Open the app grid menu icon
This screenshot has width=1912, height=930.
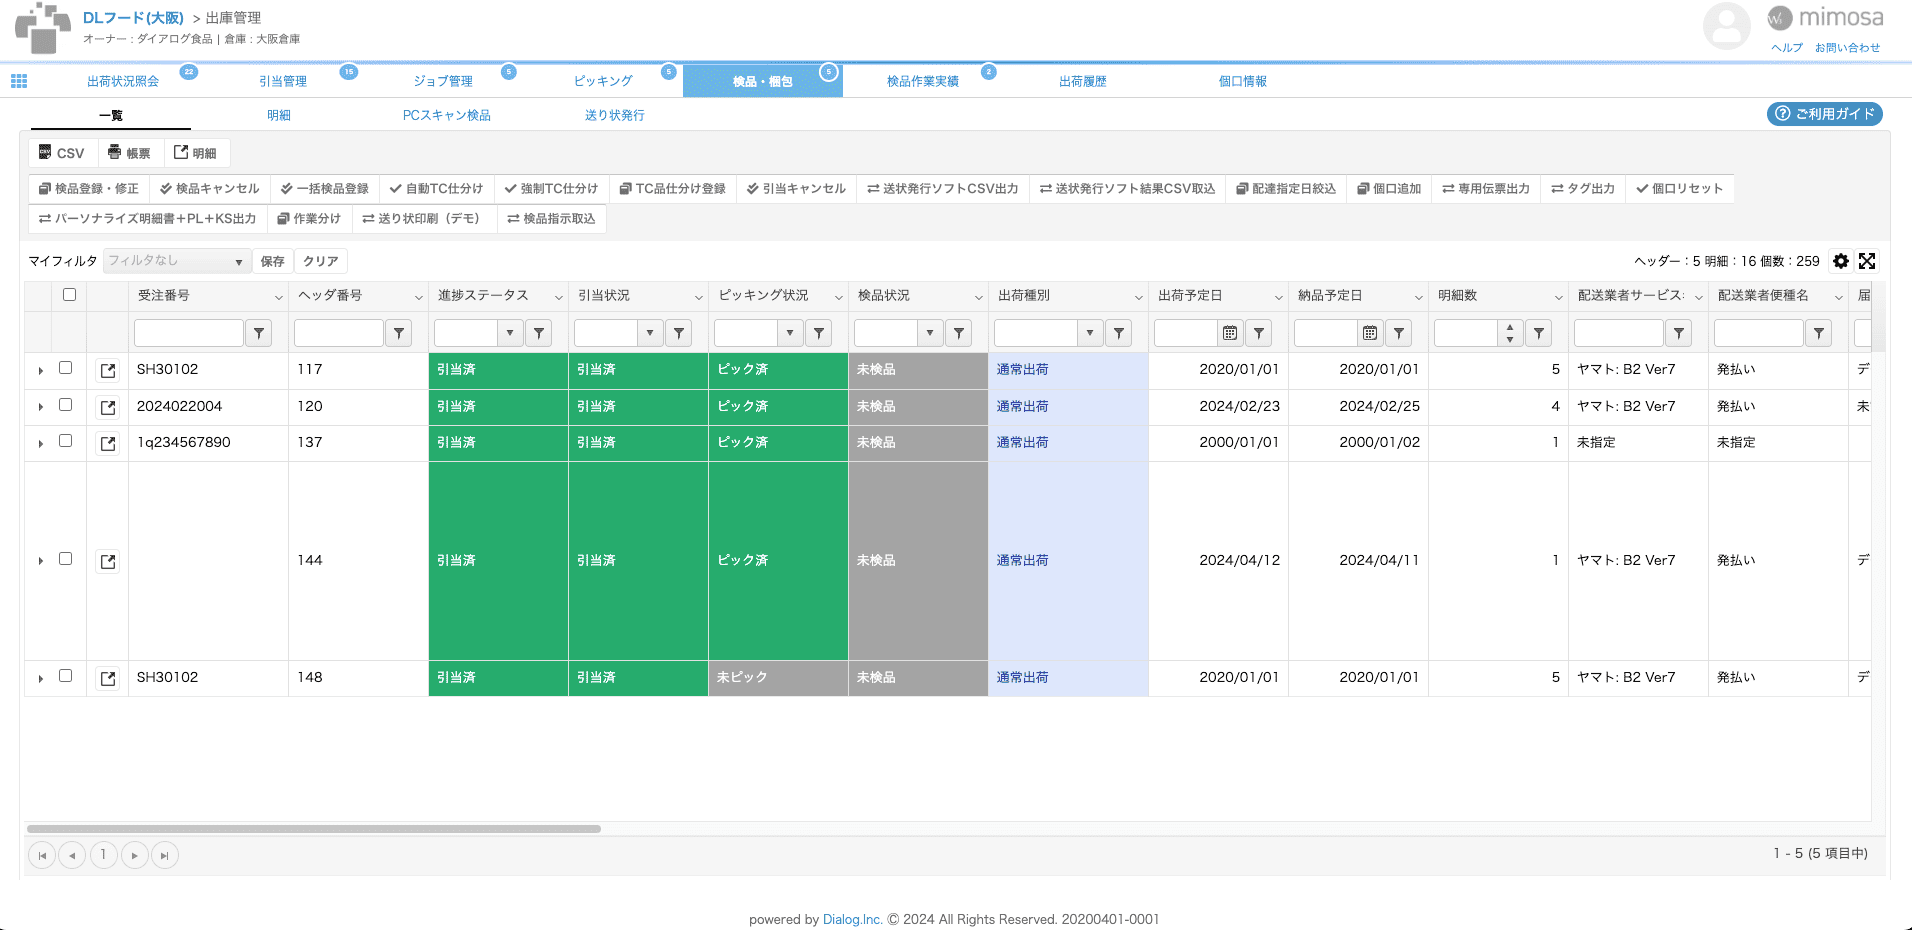(19, 81)
